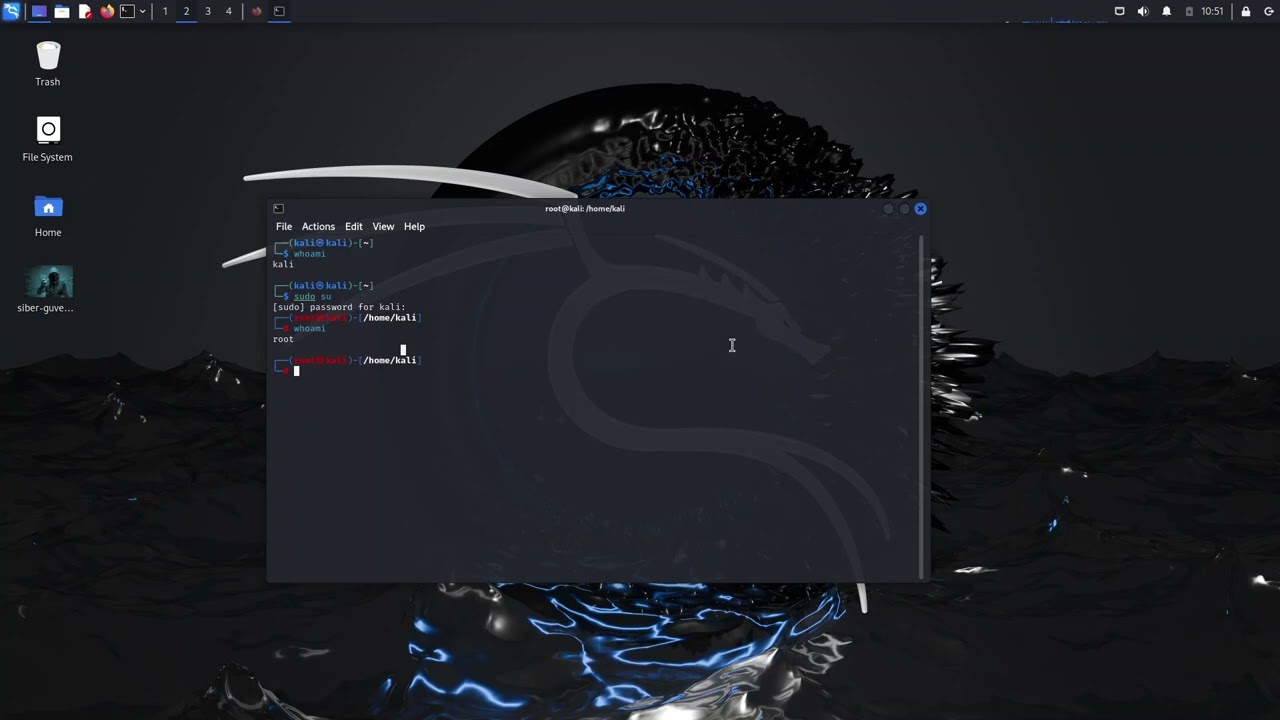Switch to workspace 3

pos(207,11)
